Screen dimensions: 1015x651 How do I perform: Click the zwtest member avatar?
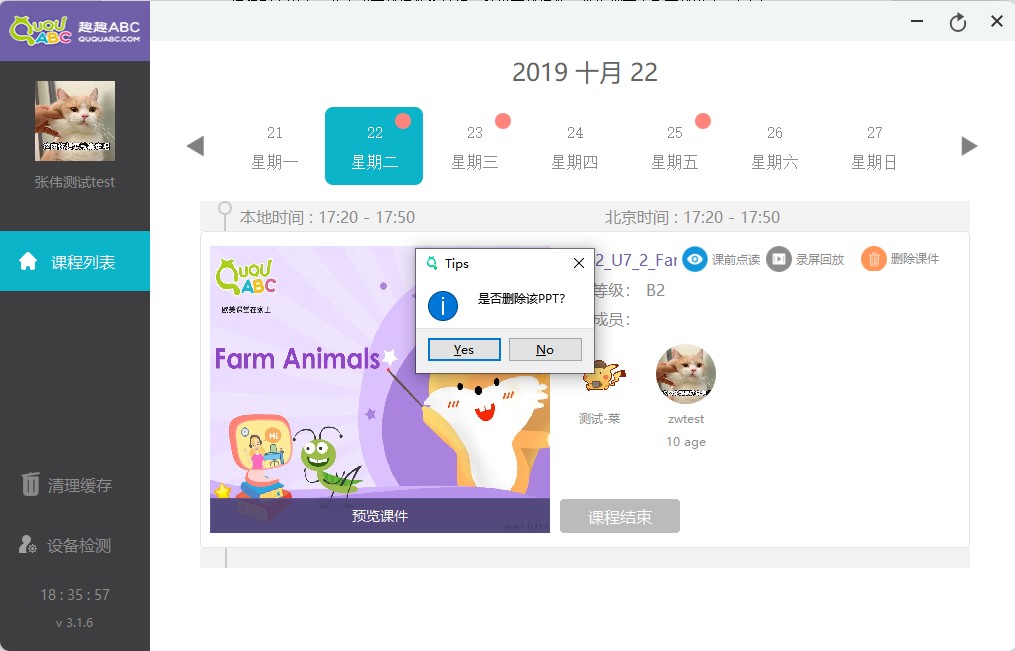point(686,374)
